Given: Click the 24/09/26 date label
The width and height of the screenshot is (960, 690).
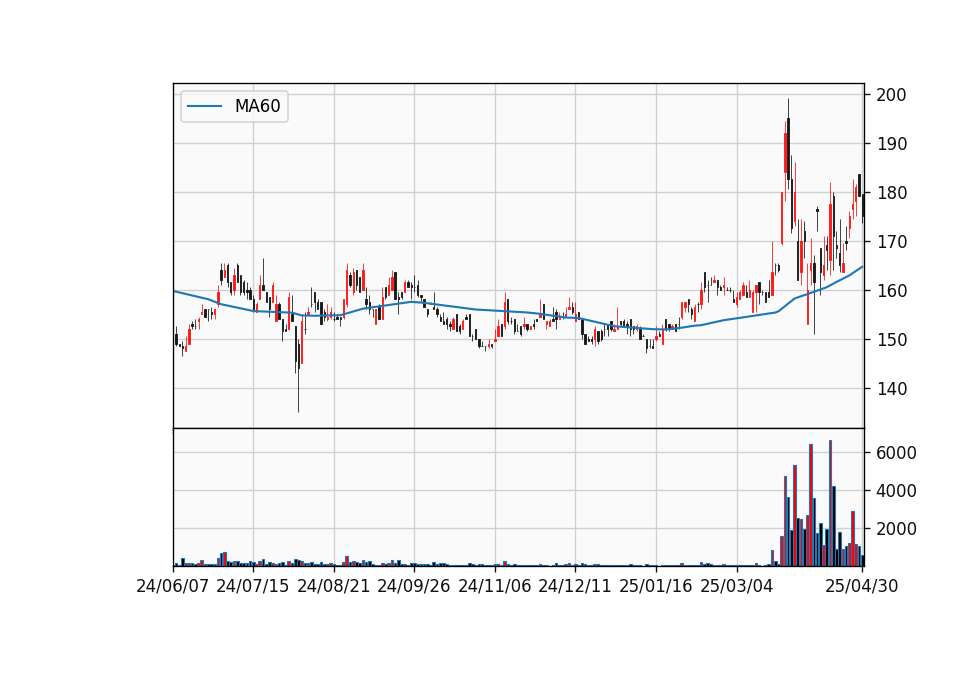Looking at the screenshot, I should (x=414, y=586).
